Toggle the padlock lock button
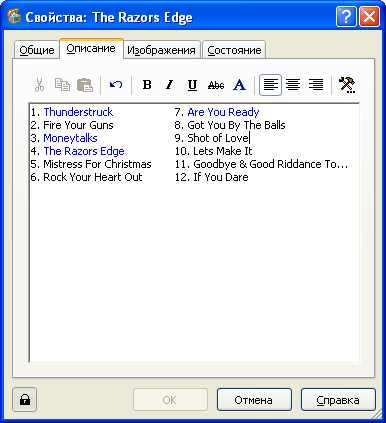The height and width of the screenshot is (423, 386). point(25,399)
